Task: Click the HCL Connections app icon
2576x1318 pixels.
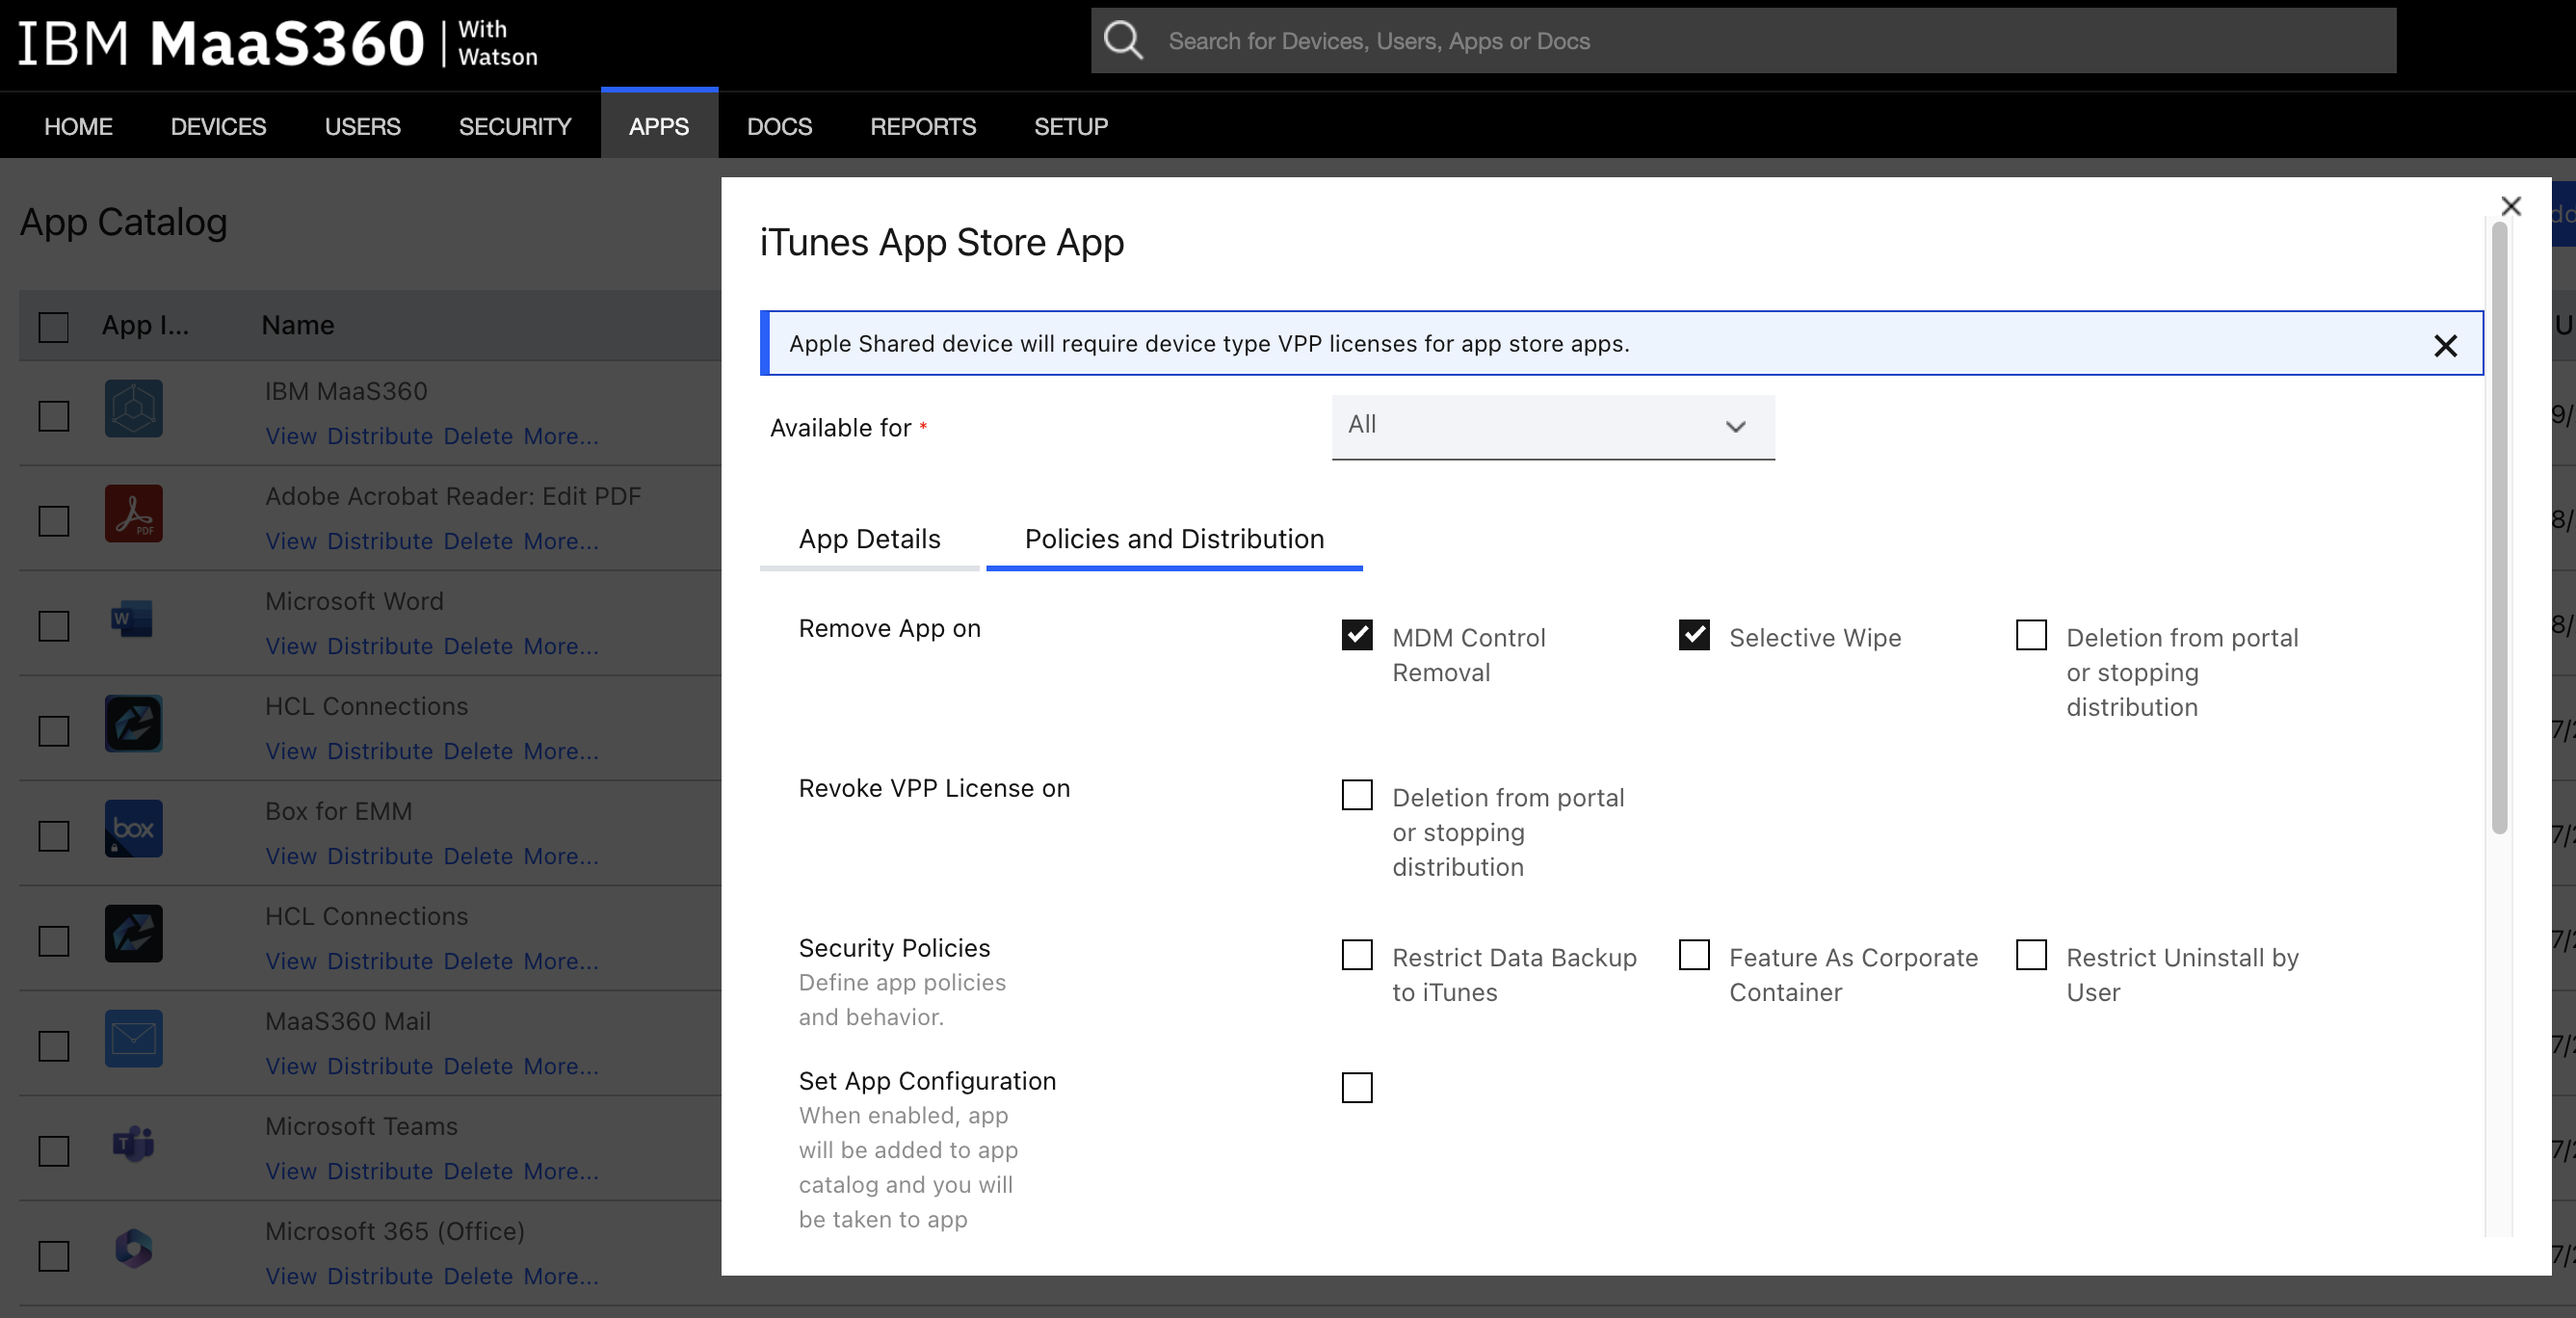Action: (133, 723)
